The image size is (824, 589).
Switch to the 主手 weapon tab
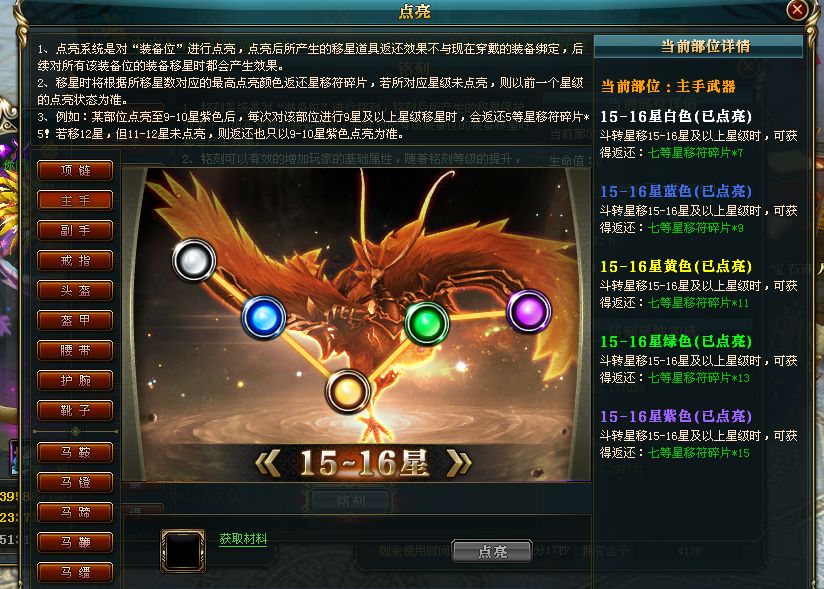click(75, 200)
